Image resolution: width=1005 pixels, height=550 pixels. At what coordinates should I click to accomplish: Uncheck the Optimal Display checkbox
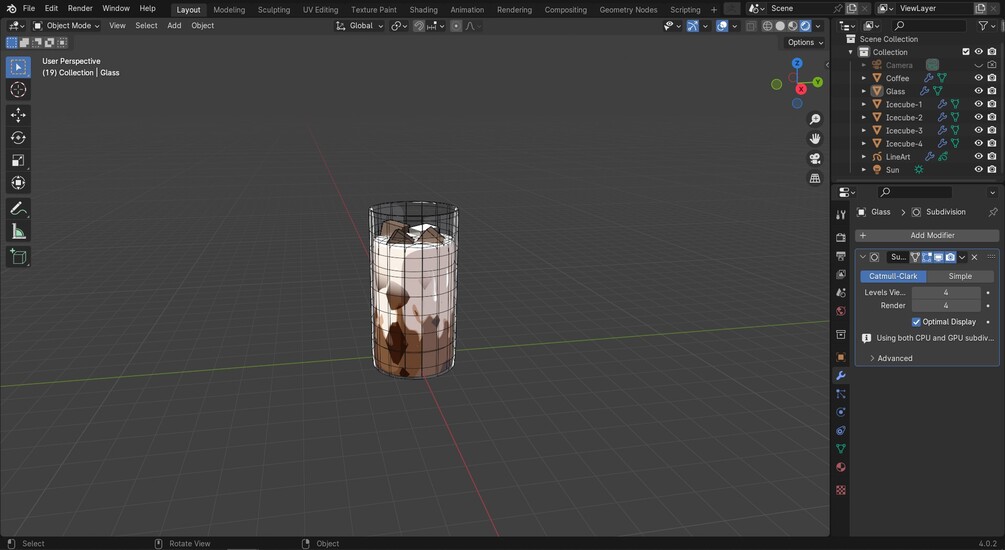[x=916, y=322]
